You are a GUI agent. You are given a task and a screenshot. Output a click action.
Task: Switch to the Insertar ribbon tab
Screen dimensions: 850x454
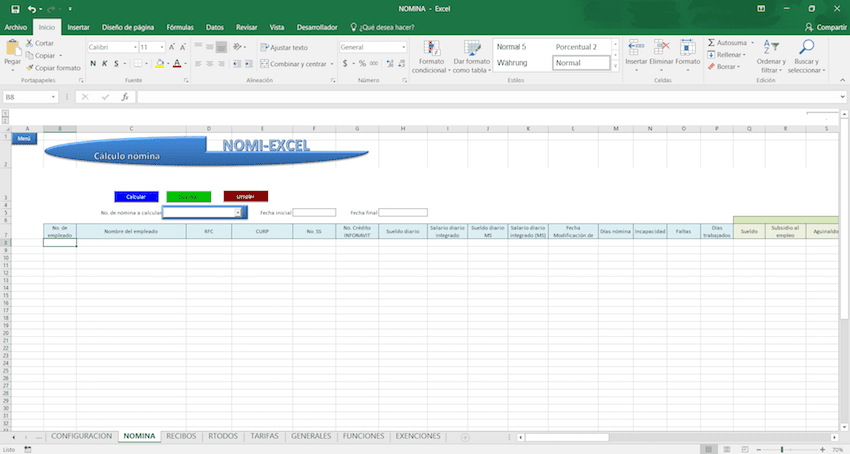point(79,27)
